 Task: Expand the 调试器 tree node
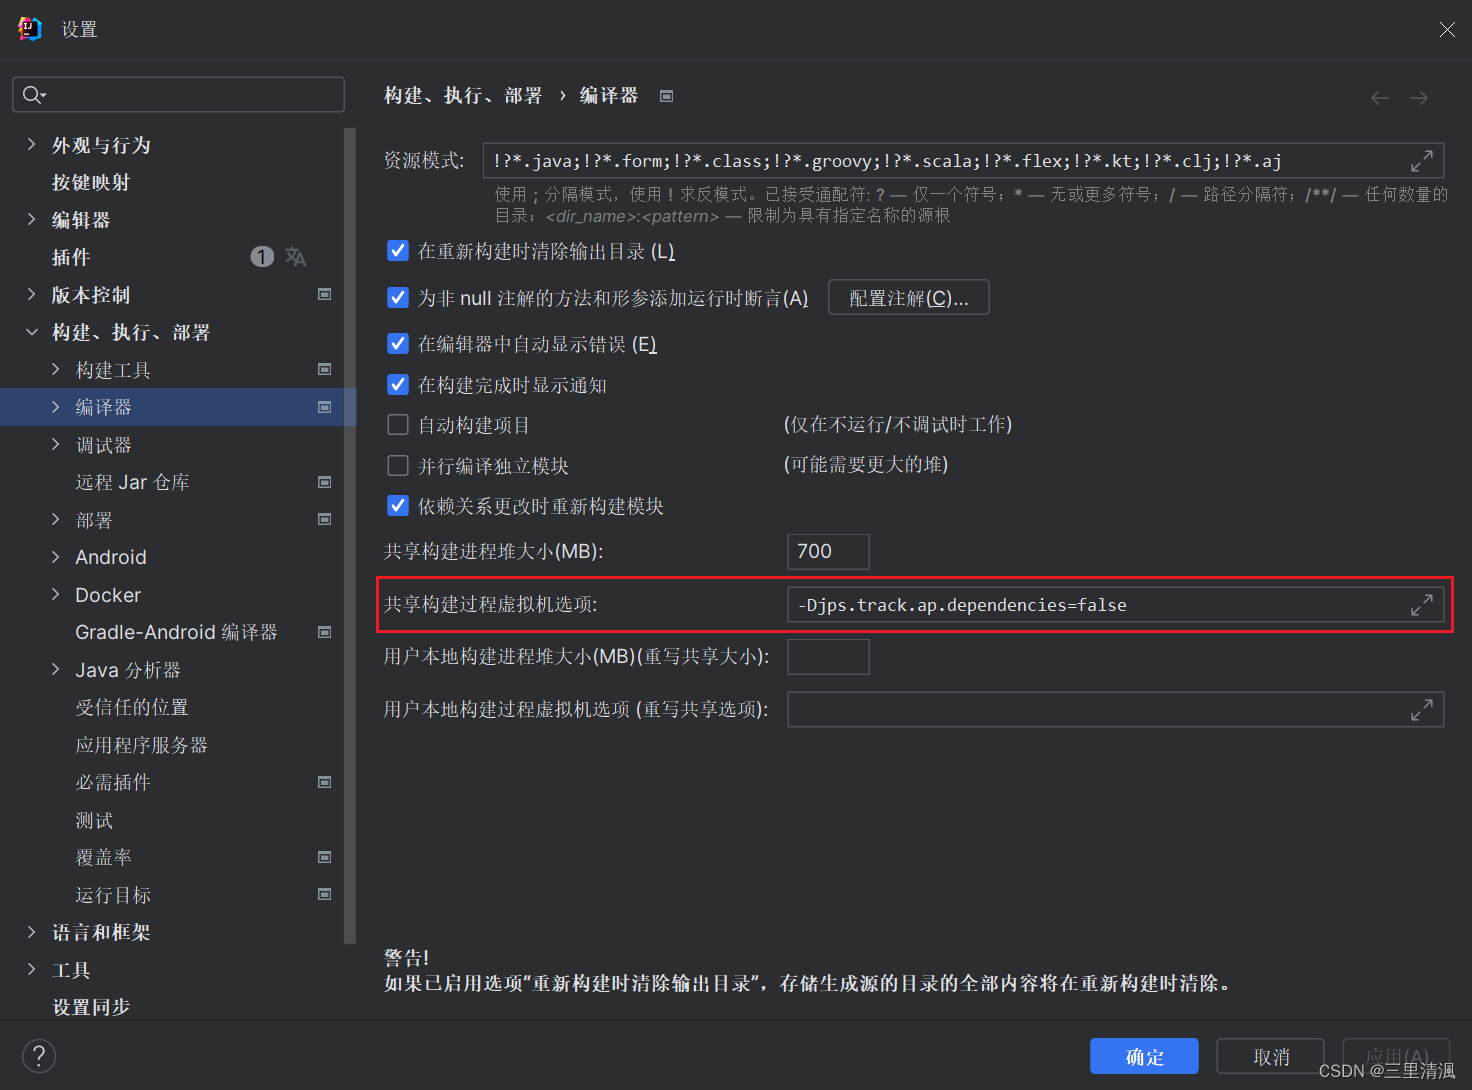(x=56, y=445)
